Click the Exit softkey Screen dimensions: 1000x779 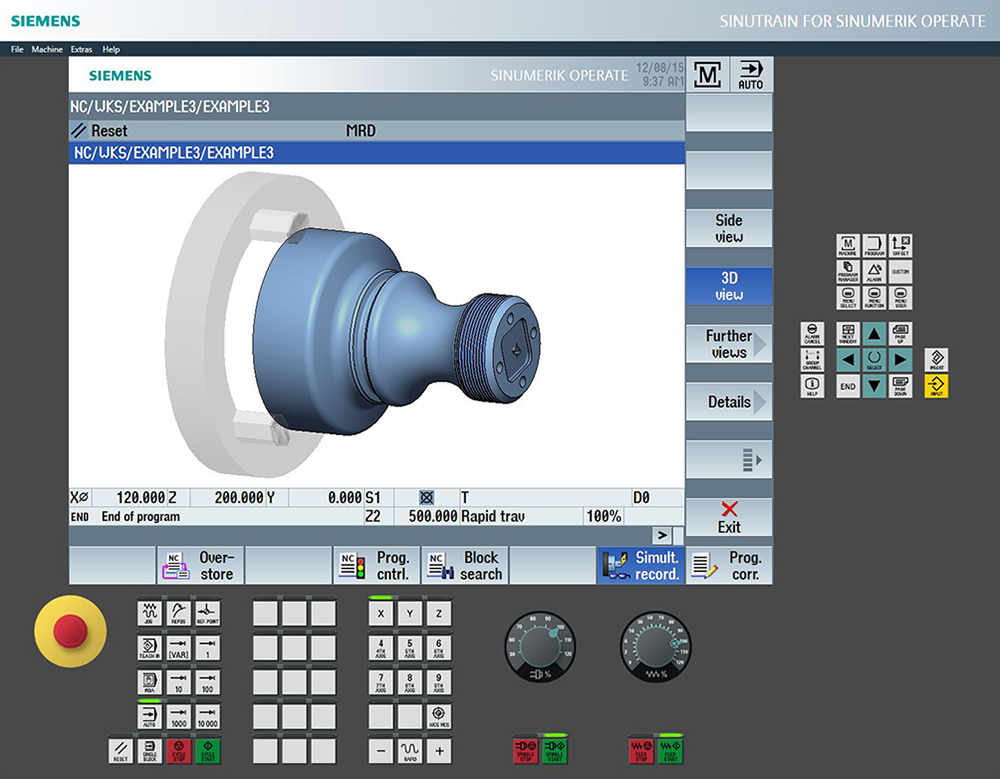click(729, 517)
